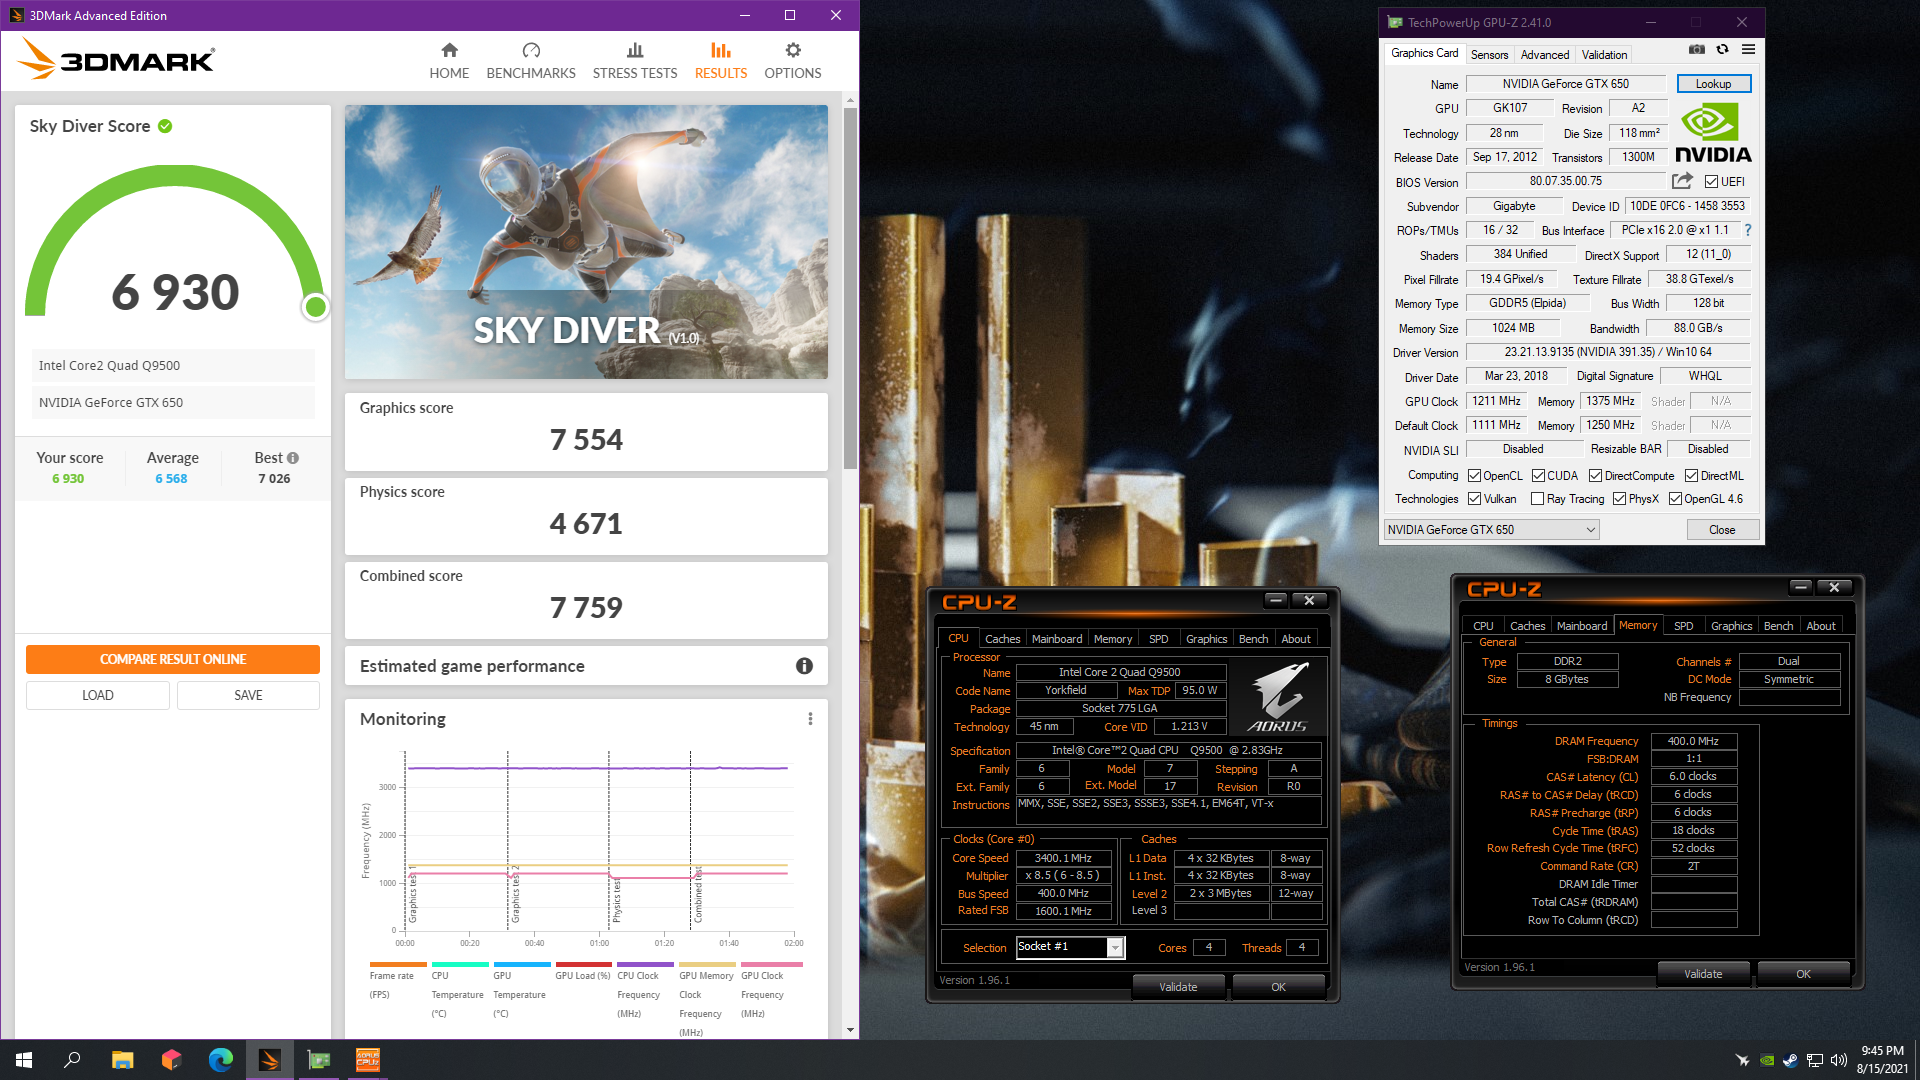Click the orange Frame rate legend swatch

click(x=398, y=965)
